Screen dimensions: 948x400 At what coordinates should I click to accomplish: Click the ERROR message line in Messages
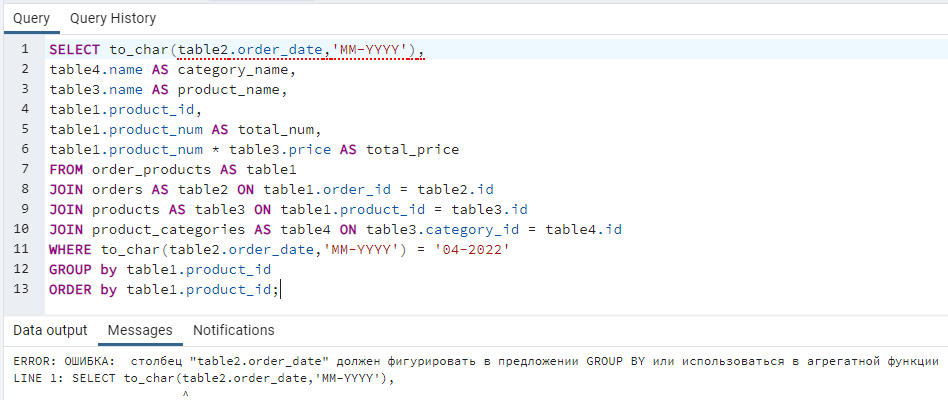(476, 361)
